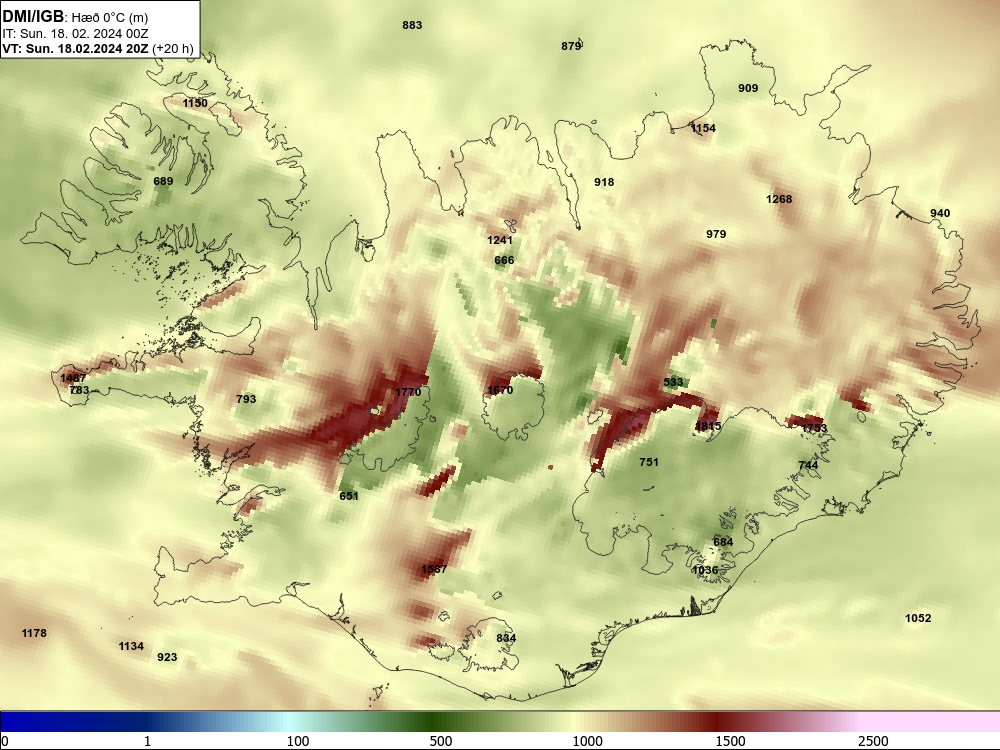This screenshot has height=750, width=1000.
Task: Click the 1241 value in north Iceland
Action: 500,240
